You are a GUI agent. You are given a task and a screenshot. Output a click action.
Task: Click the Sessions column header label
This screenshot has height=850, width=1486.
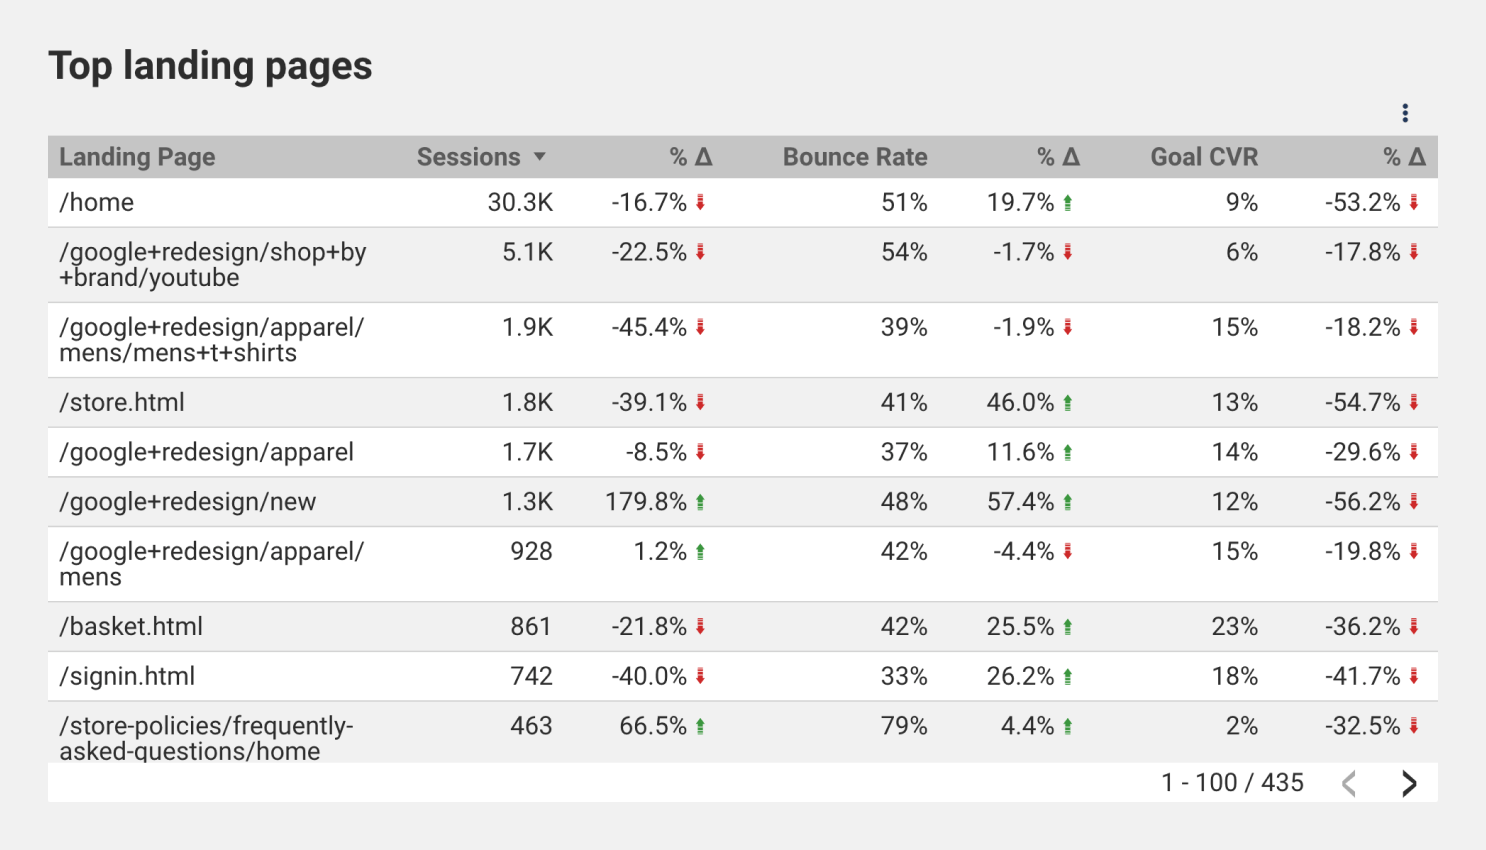(468, 157)
